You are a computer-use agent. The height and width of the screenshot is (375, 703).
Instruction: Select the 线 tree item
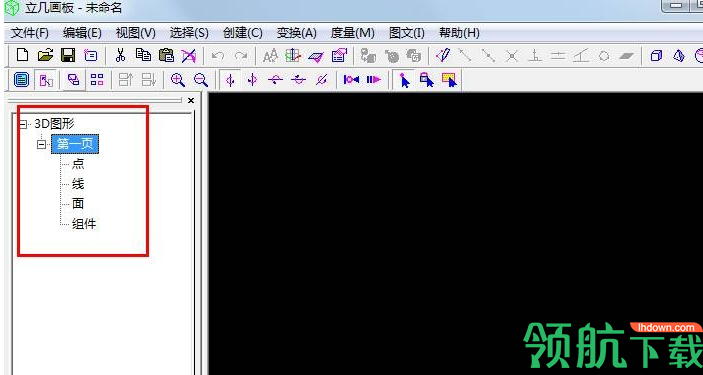click(78, 183)
